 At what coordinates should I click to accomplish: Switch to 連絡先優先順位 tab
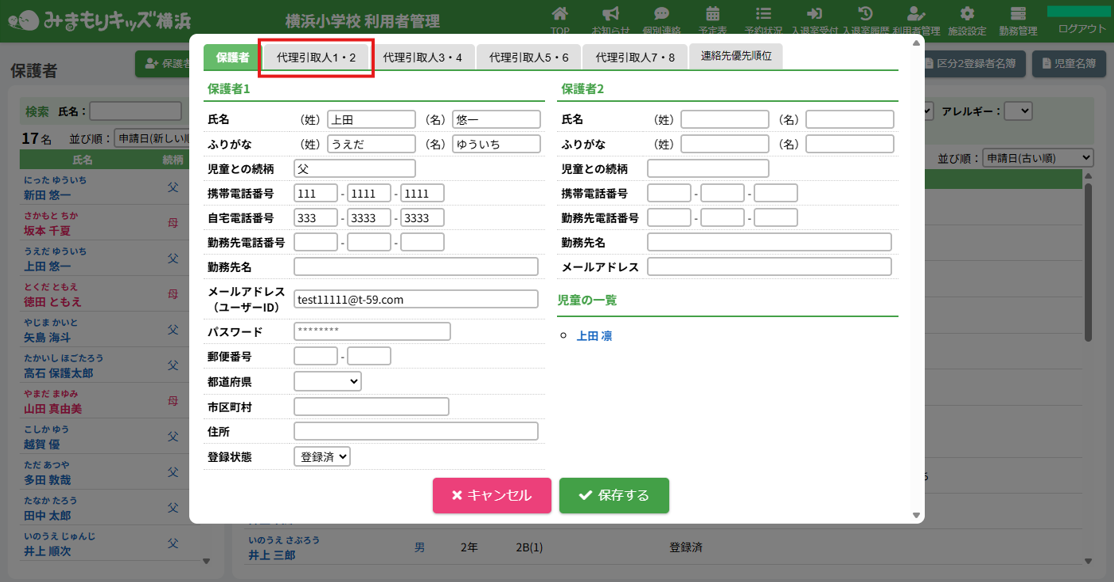pos(736,56)
